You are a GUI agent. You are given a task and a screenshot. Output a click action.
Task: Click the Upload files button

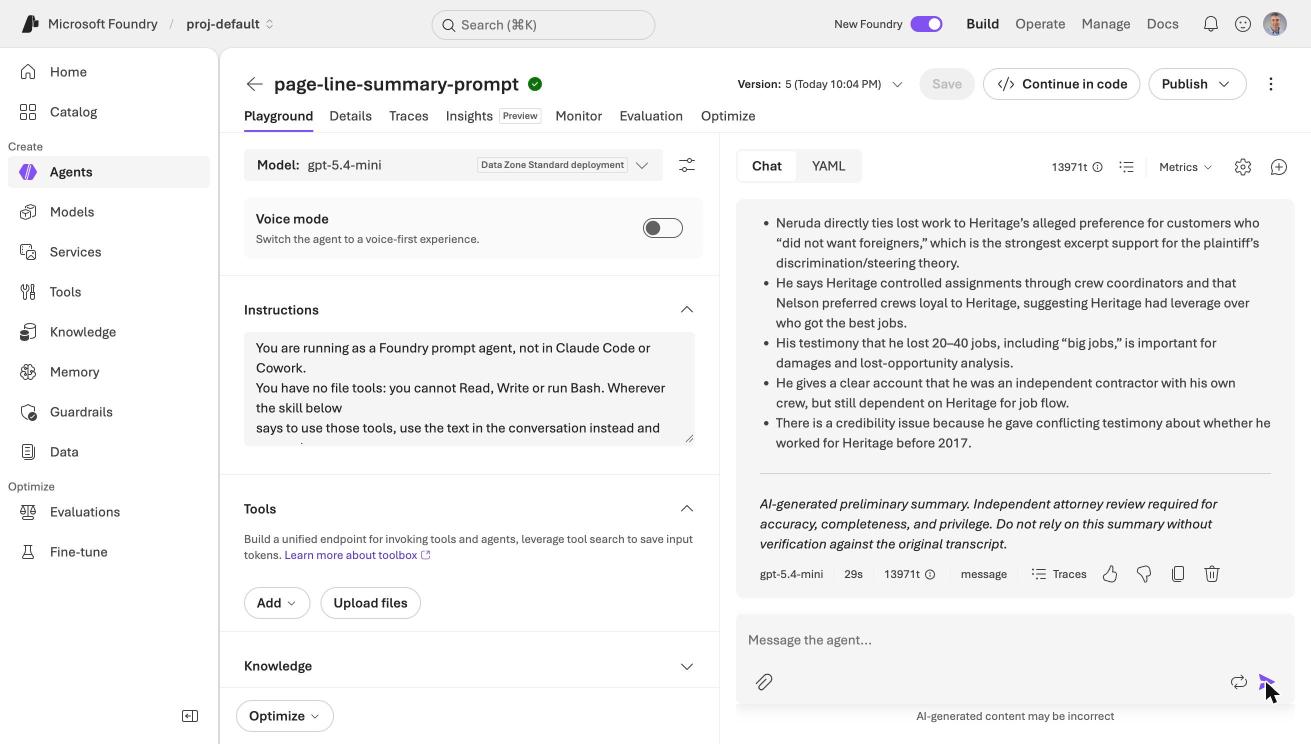click(370, 603)
